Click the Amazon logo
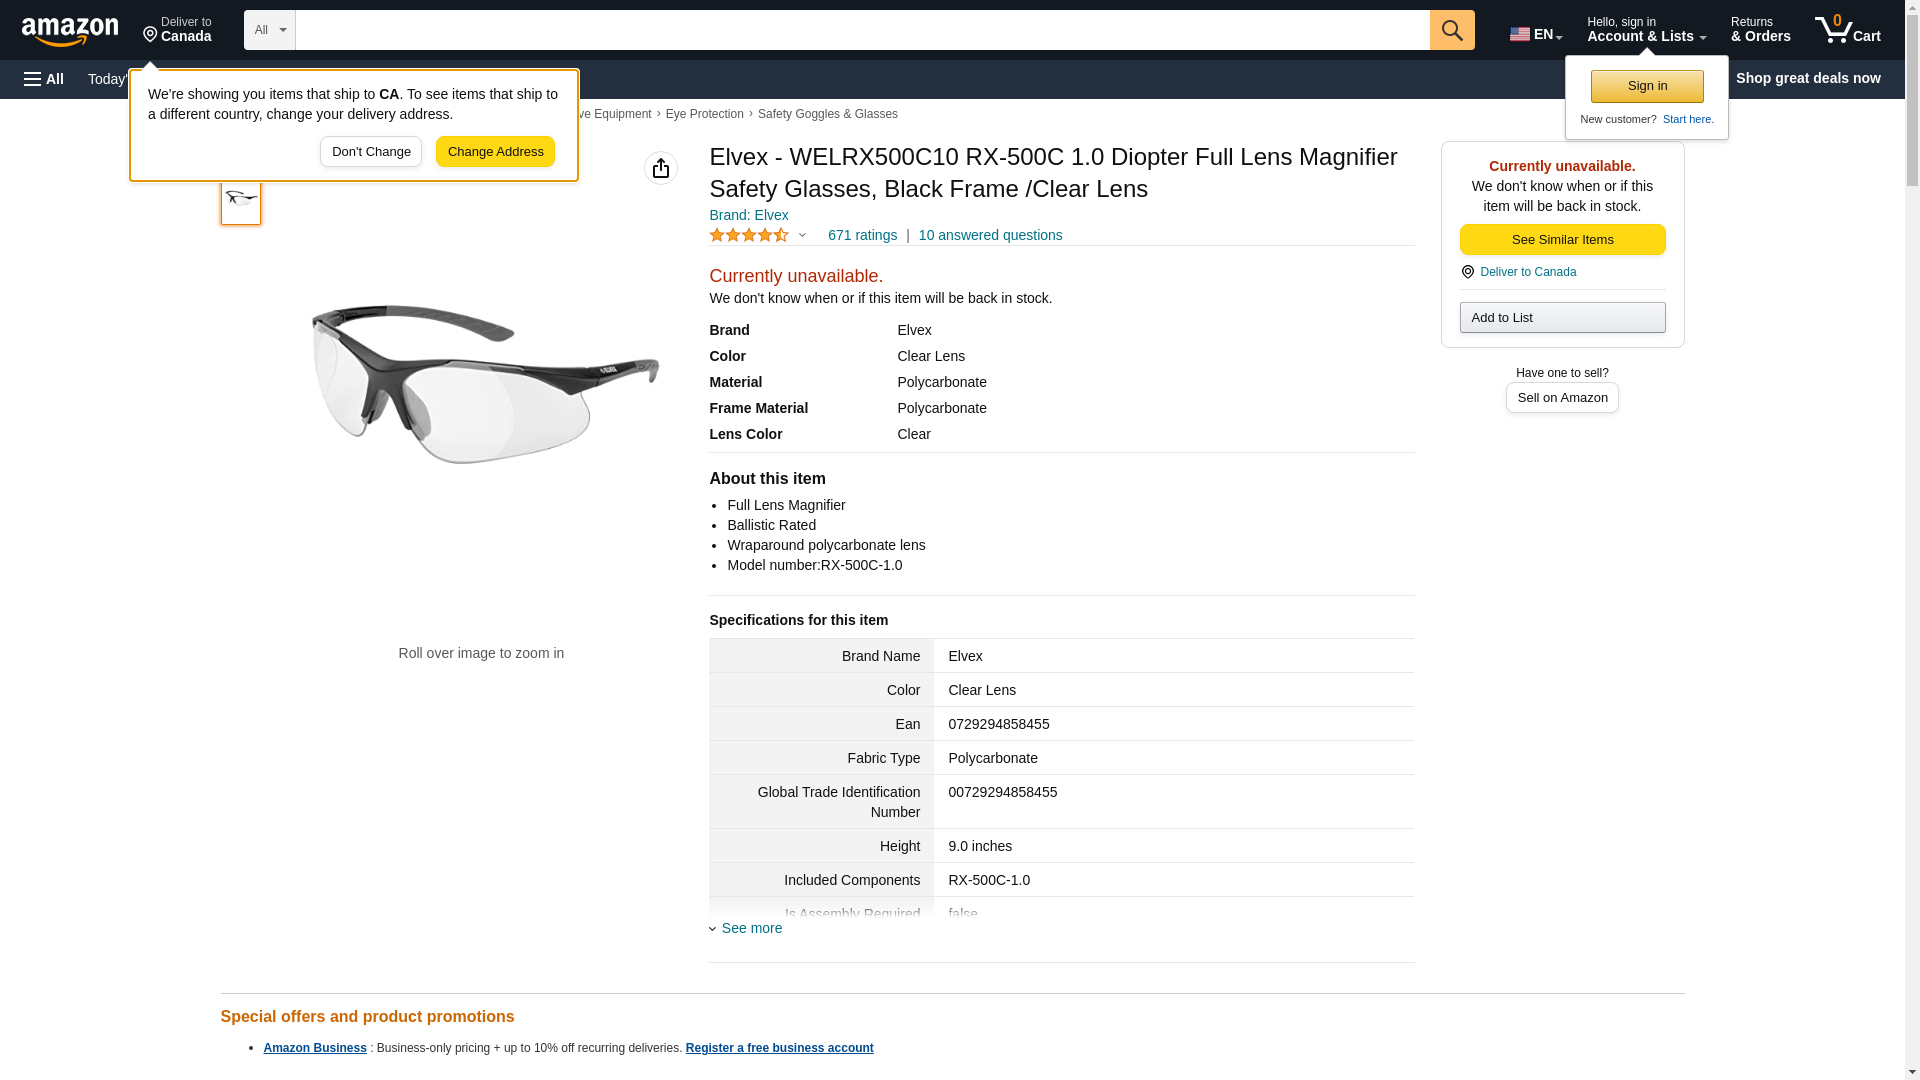The image size is (1920, 1080). (x=70, y=31)
